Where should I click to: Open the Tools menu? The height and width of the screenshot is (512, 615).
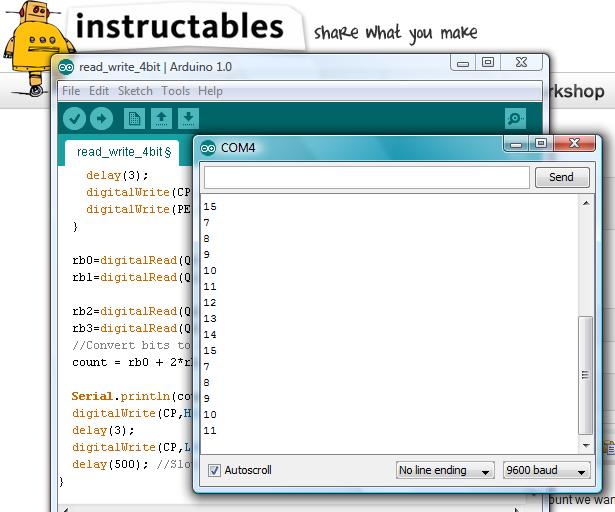(x=175, y=91)
